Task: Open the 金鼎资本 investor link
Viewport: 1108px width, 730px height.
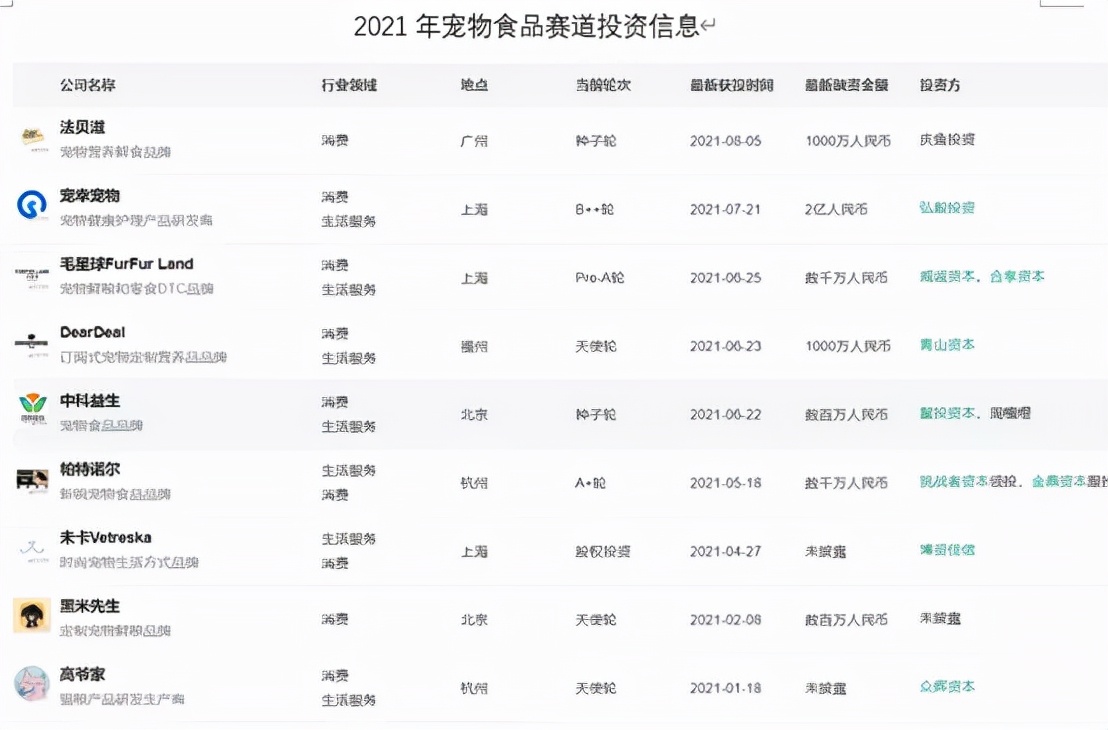Action: click(x=1059, y=481)
